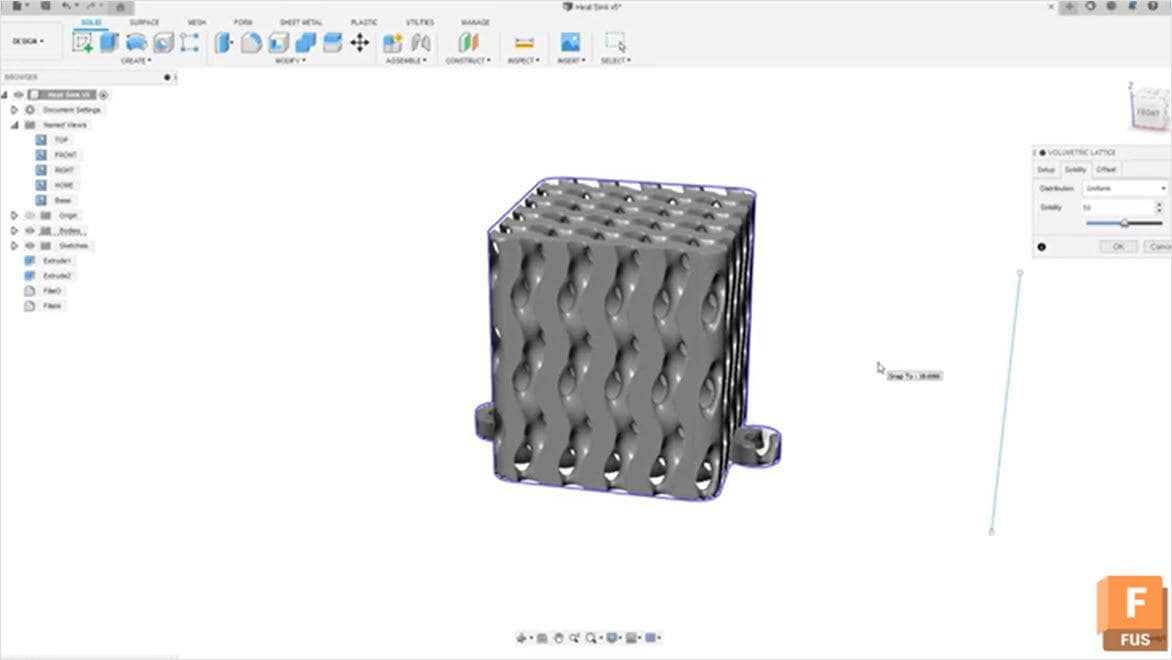Click OK to apply the volumetric lattice

pyautogui.click(x=1119, y=247)
